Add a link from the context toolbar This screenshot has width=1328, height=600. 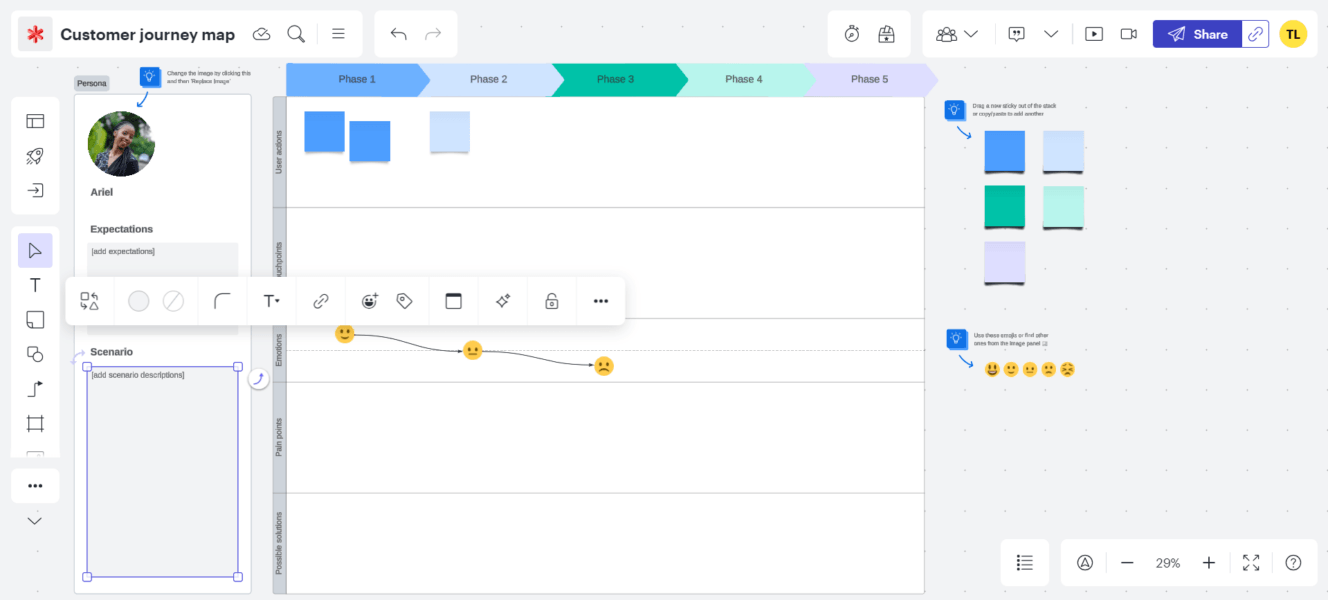point(321,300)
